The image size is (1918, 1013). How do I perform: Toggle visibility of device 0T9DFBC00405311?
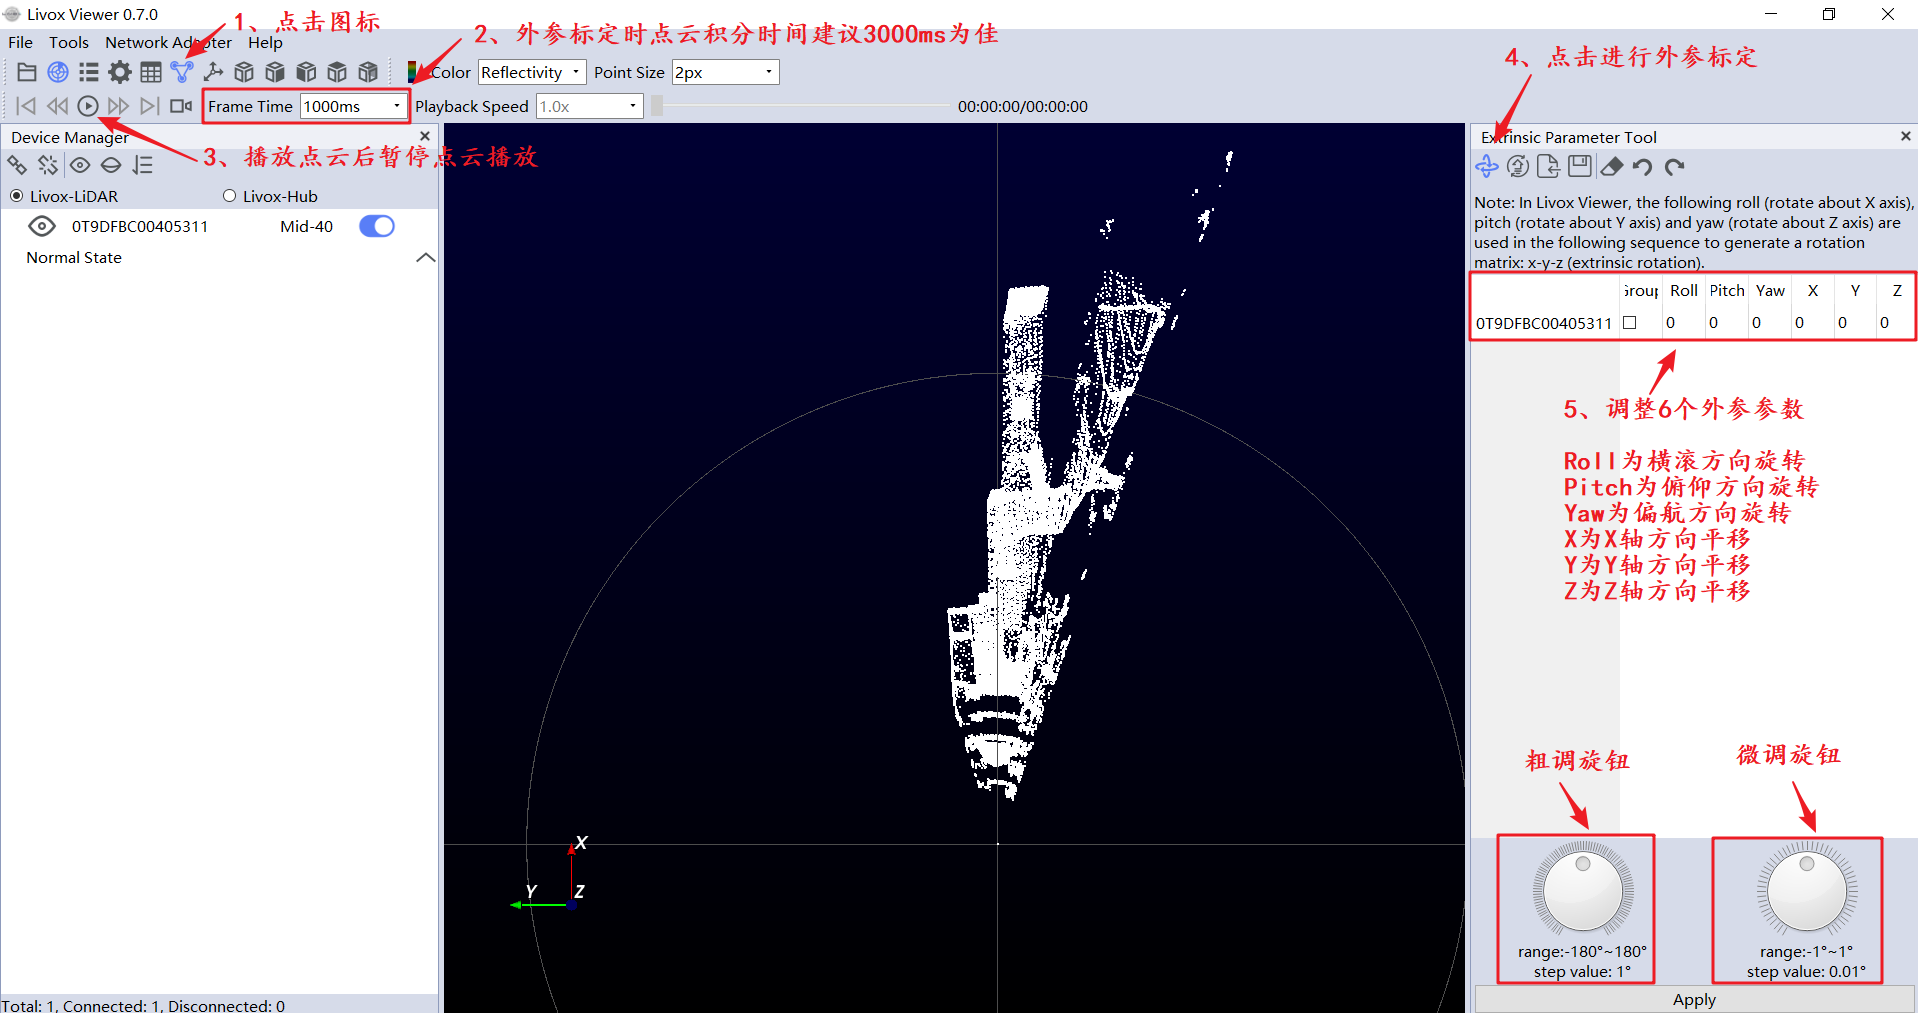click(x=42, y=226)
